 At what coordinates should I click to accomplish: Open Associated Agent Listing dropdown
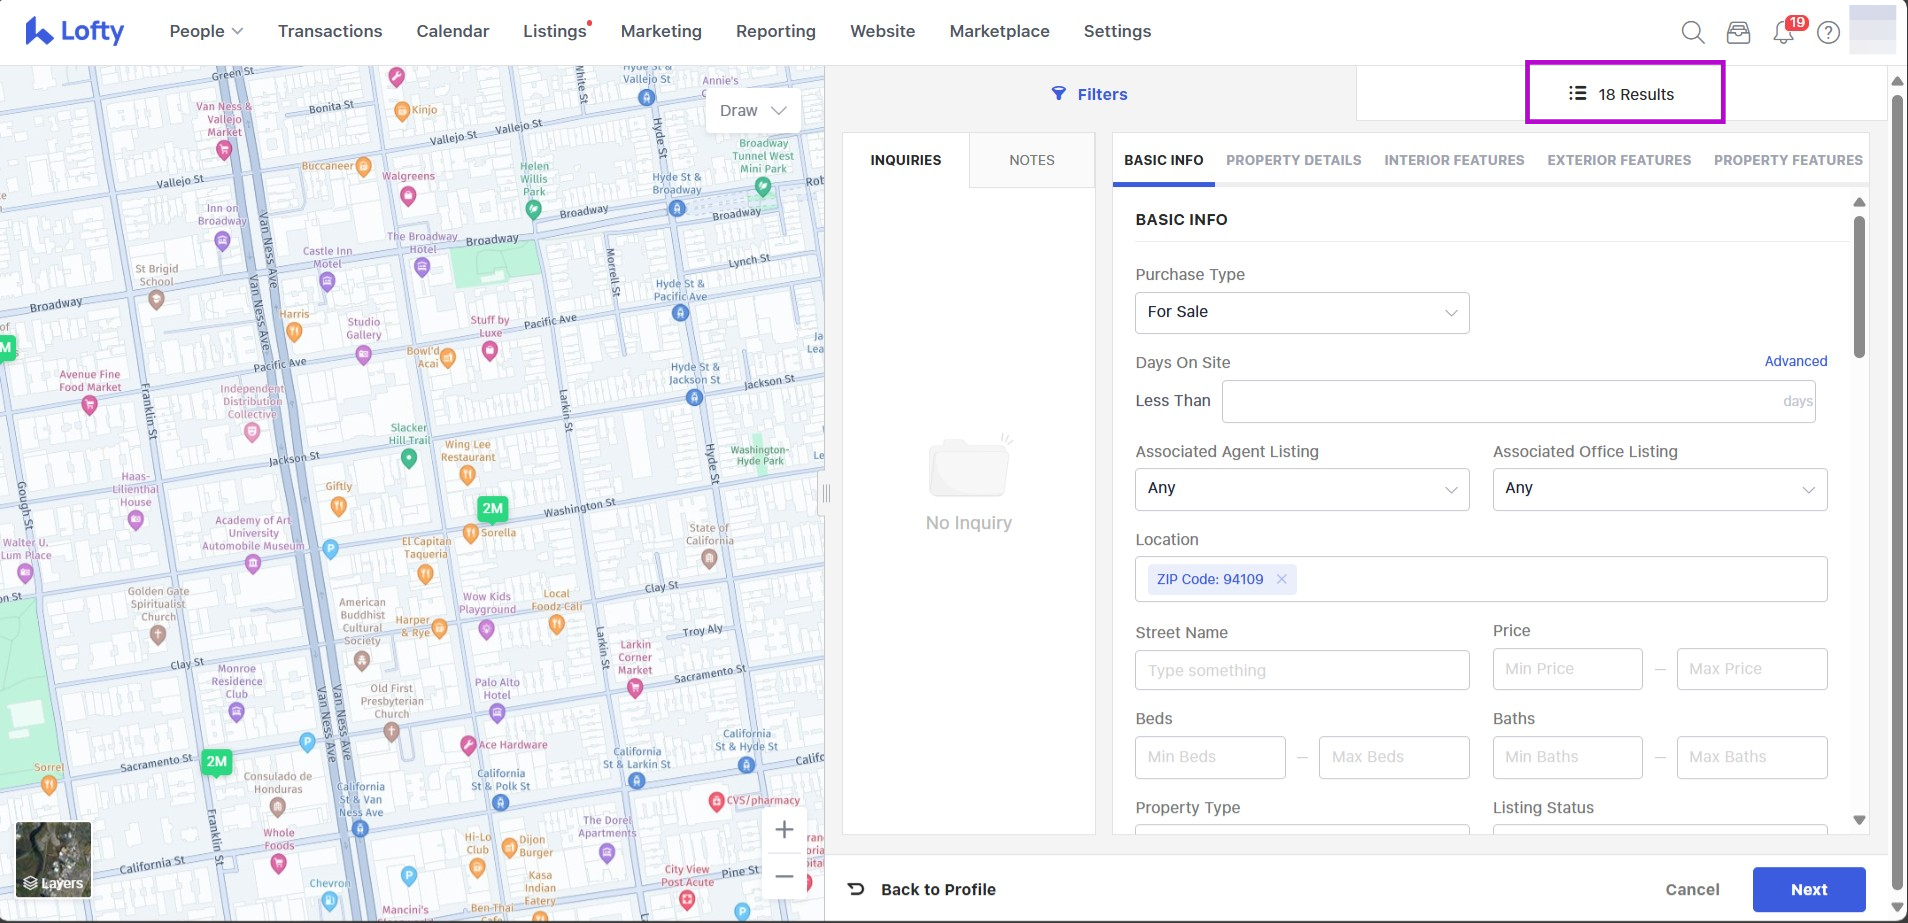coord(1301,488)
